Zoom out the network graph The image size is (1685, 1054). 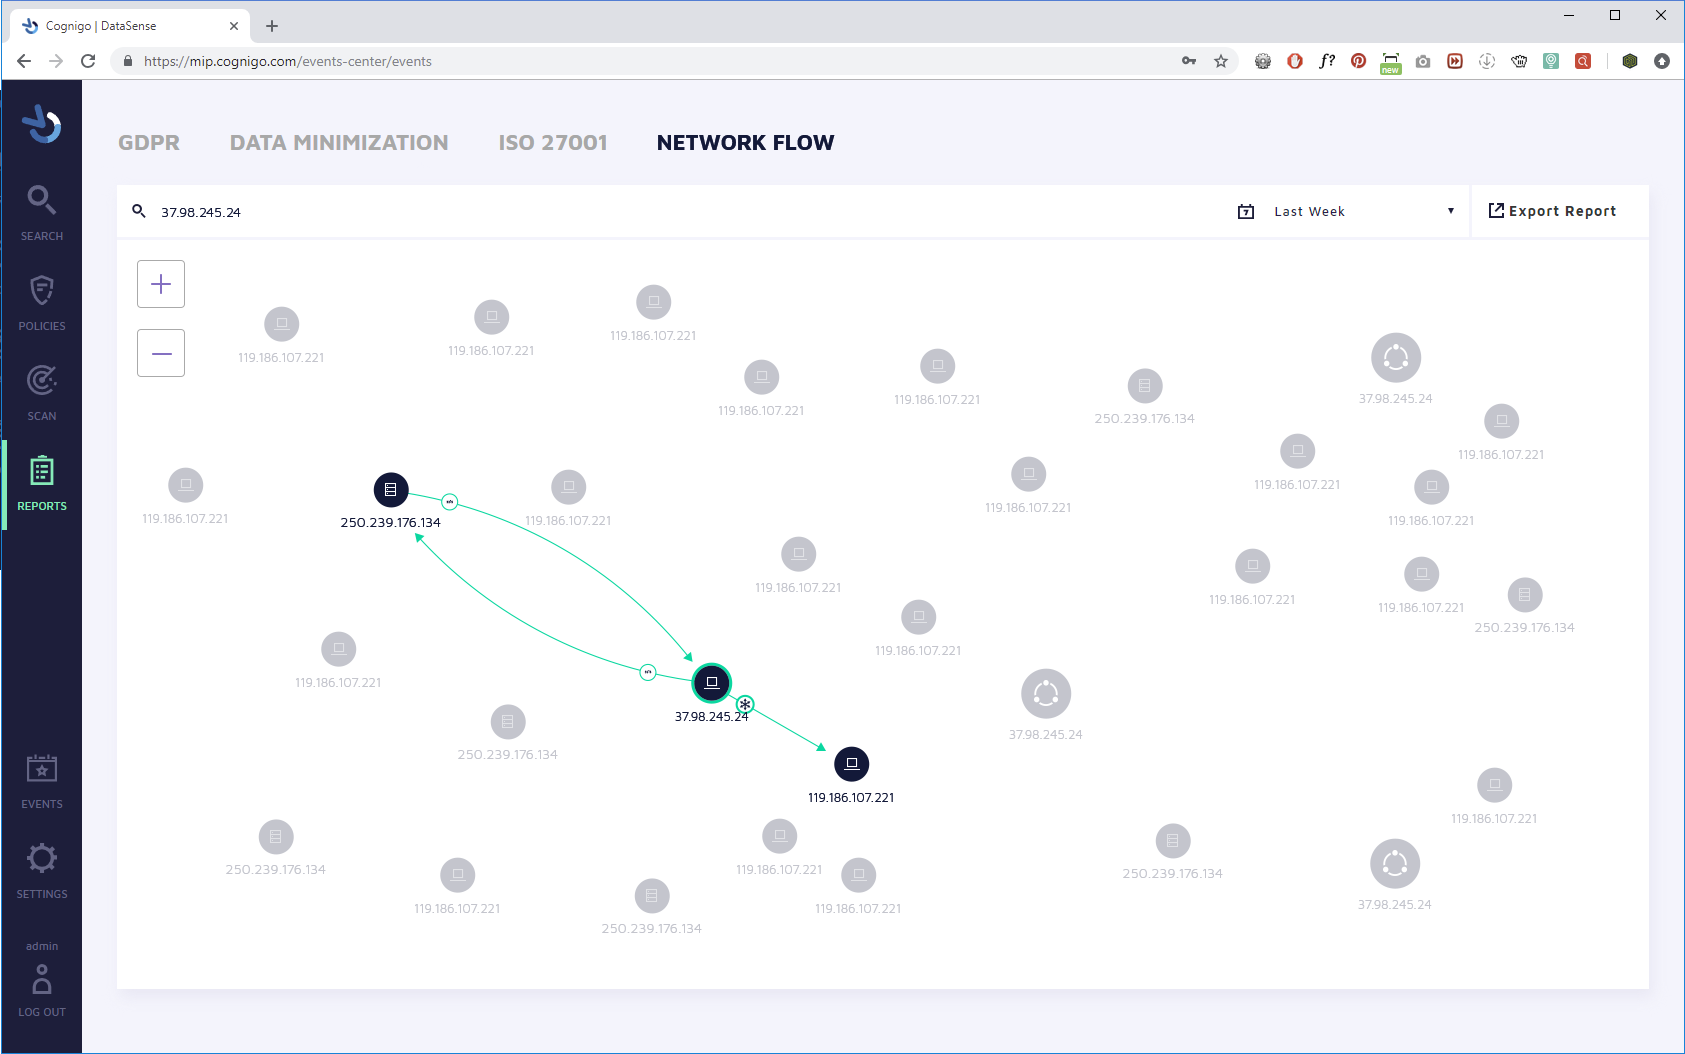pyautogui.click(x=161, y=353)
